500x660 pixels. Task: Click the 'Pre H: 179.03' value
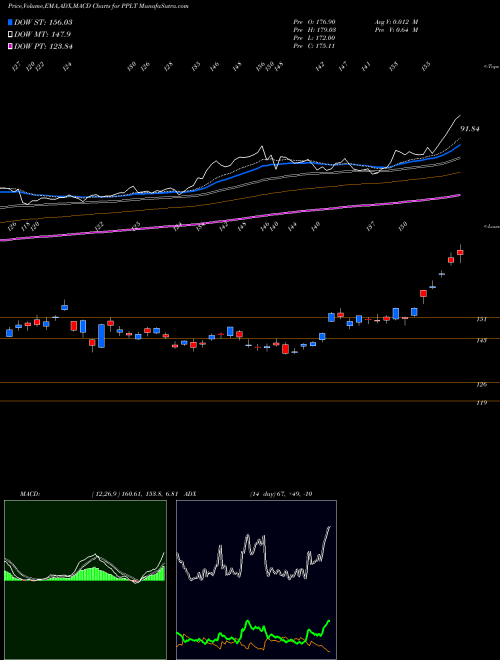pyautogui.click(x=314, y=30)
